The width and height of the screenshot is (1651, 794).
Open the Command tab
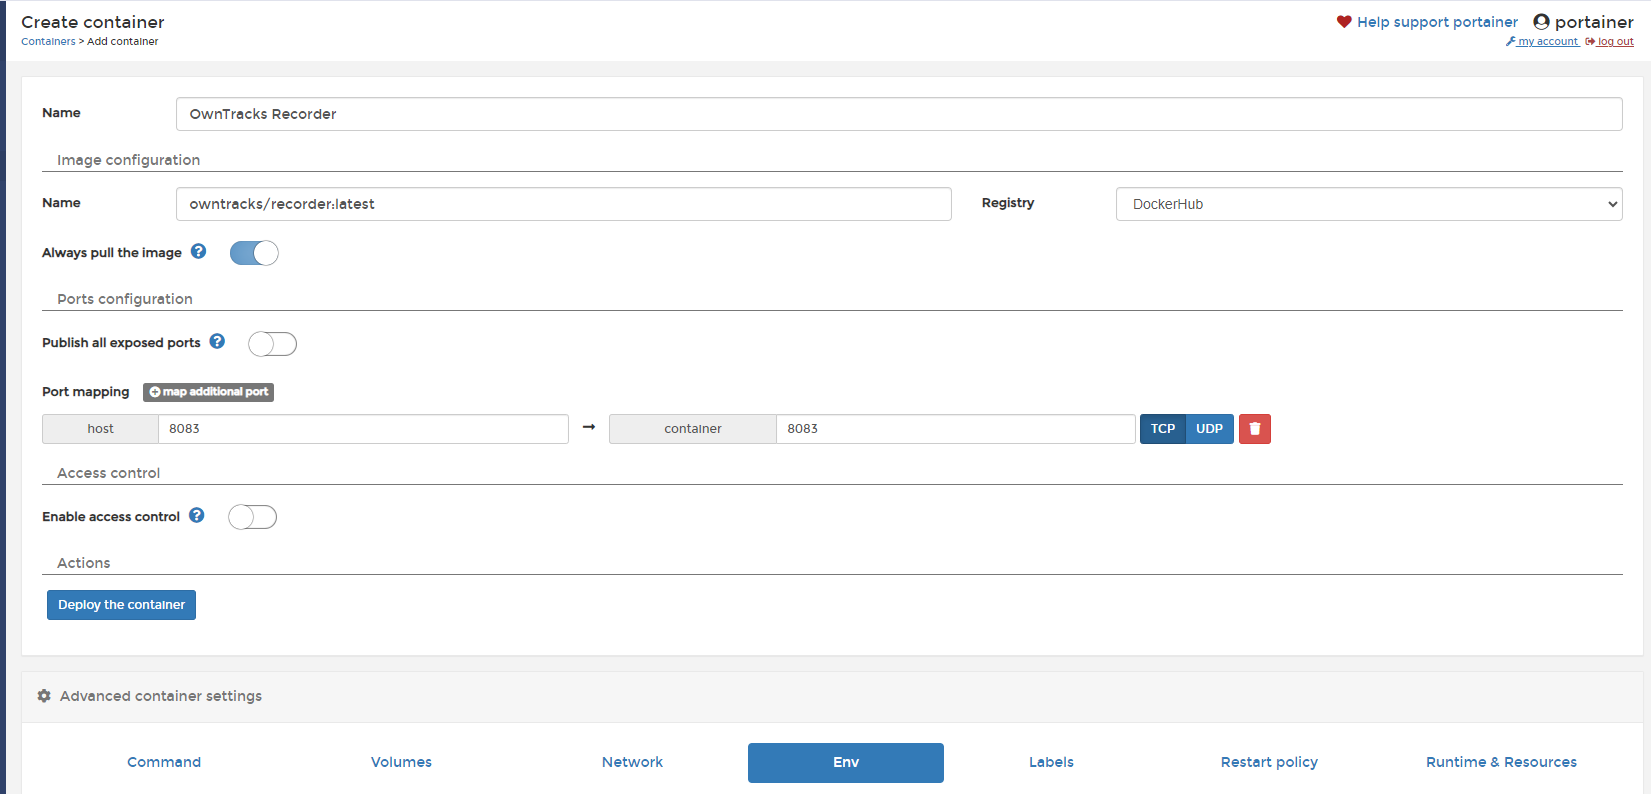(x=164, y=762)
